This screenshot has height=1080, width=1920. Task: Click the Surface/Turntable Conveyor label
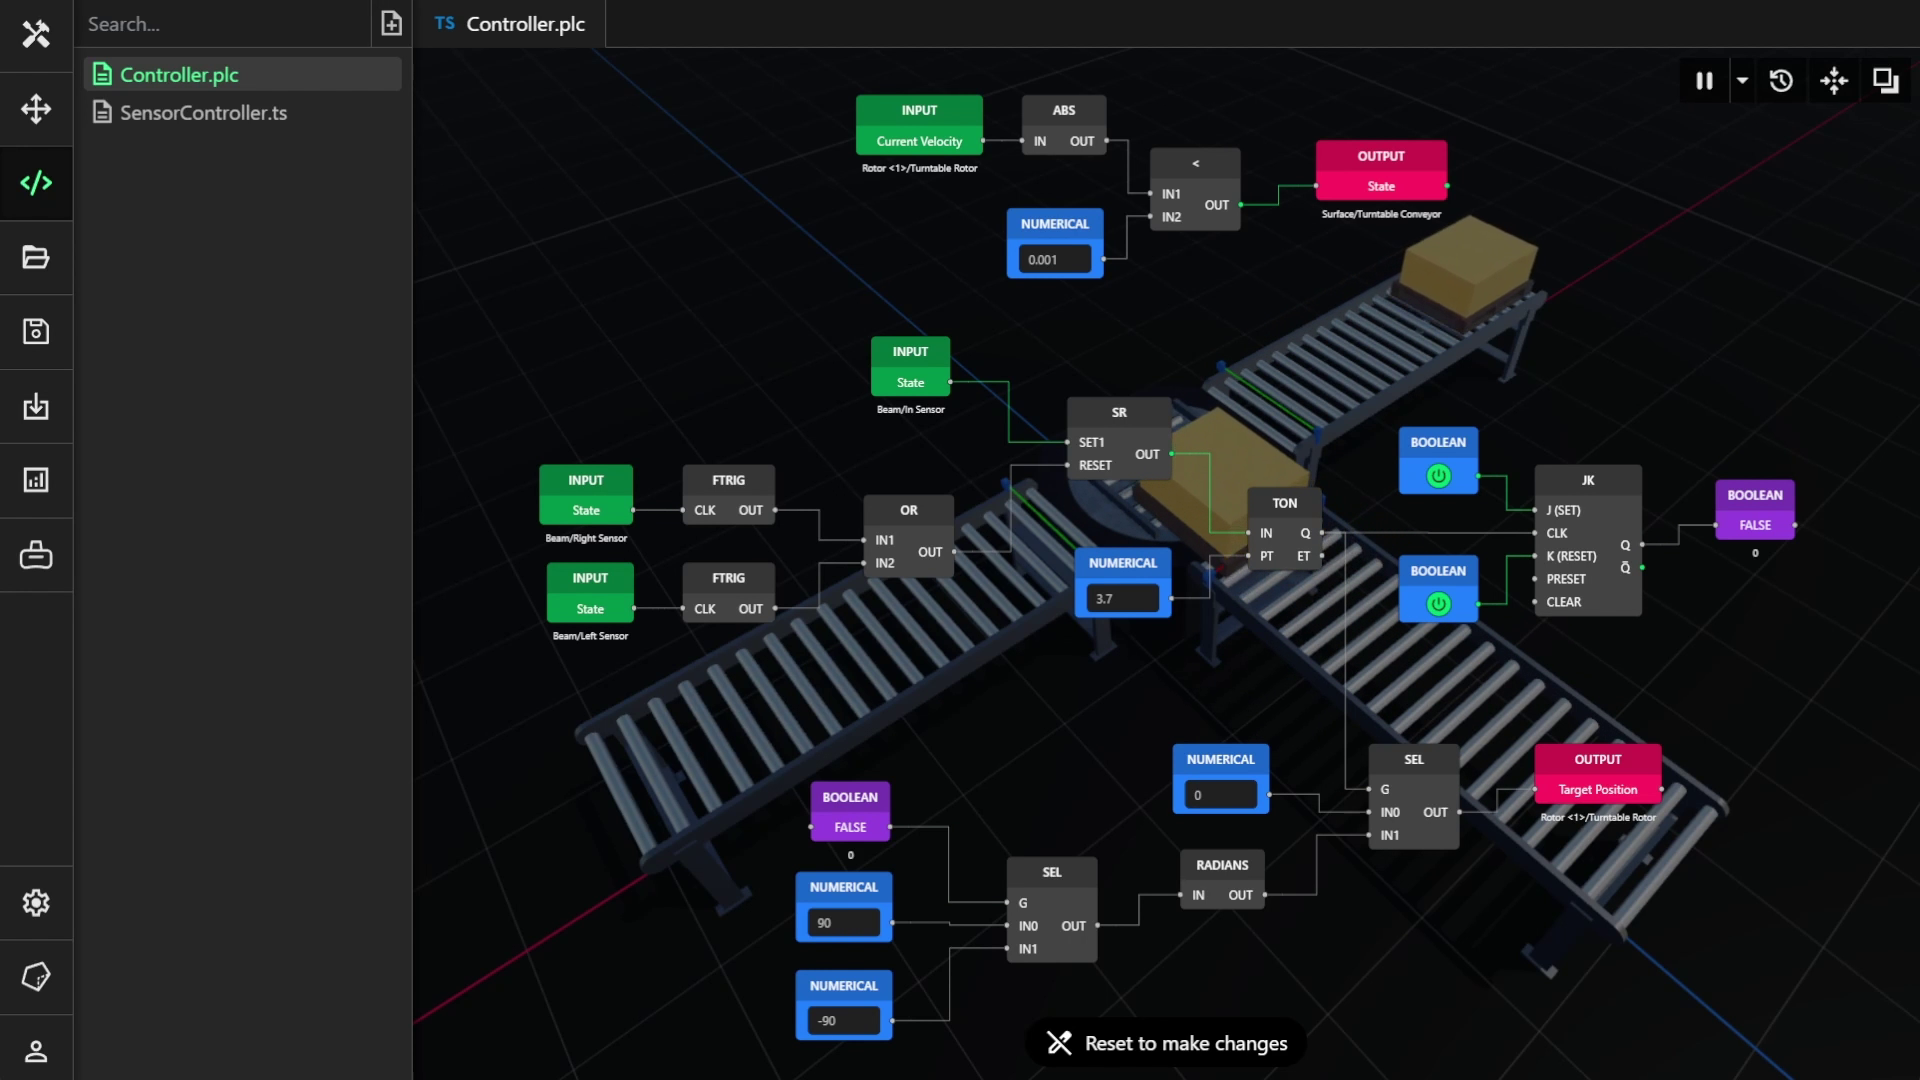click(1381, 214)
